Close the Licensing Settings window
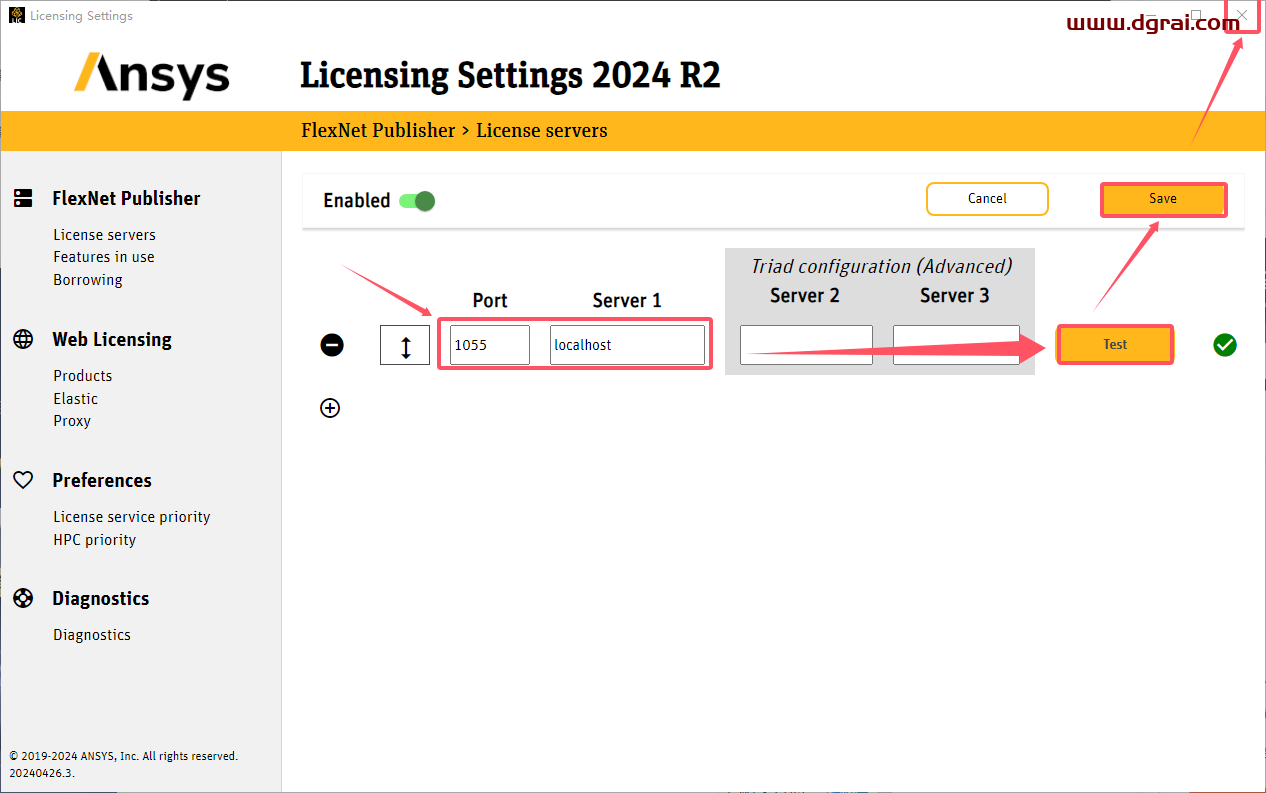 (1242, 15)
